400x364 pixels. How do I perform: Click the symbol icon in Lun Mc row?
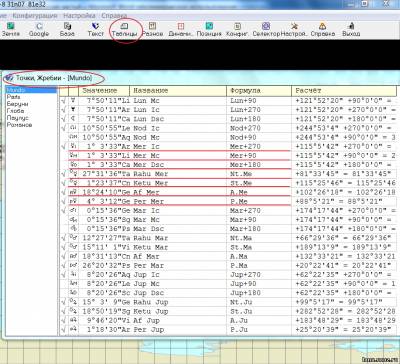(x=73, y=101)
